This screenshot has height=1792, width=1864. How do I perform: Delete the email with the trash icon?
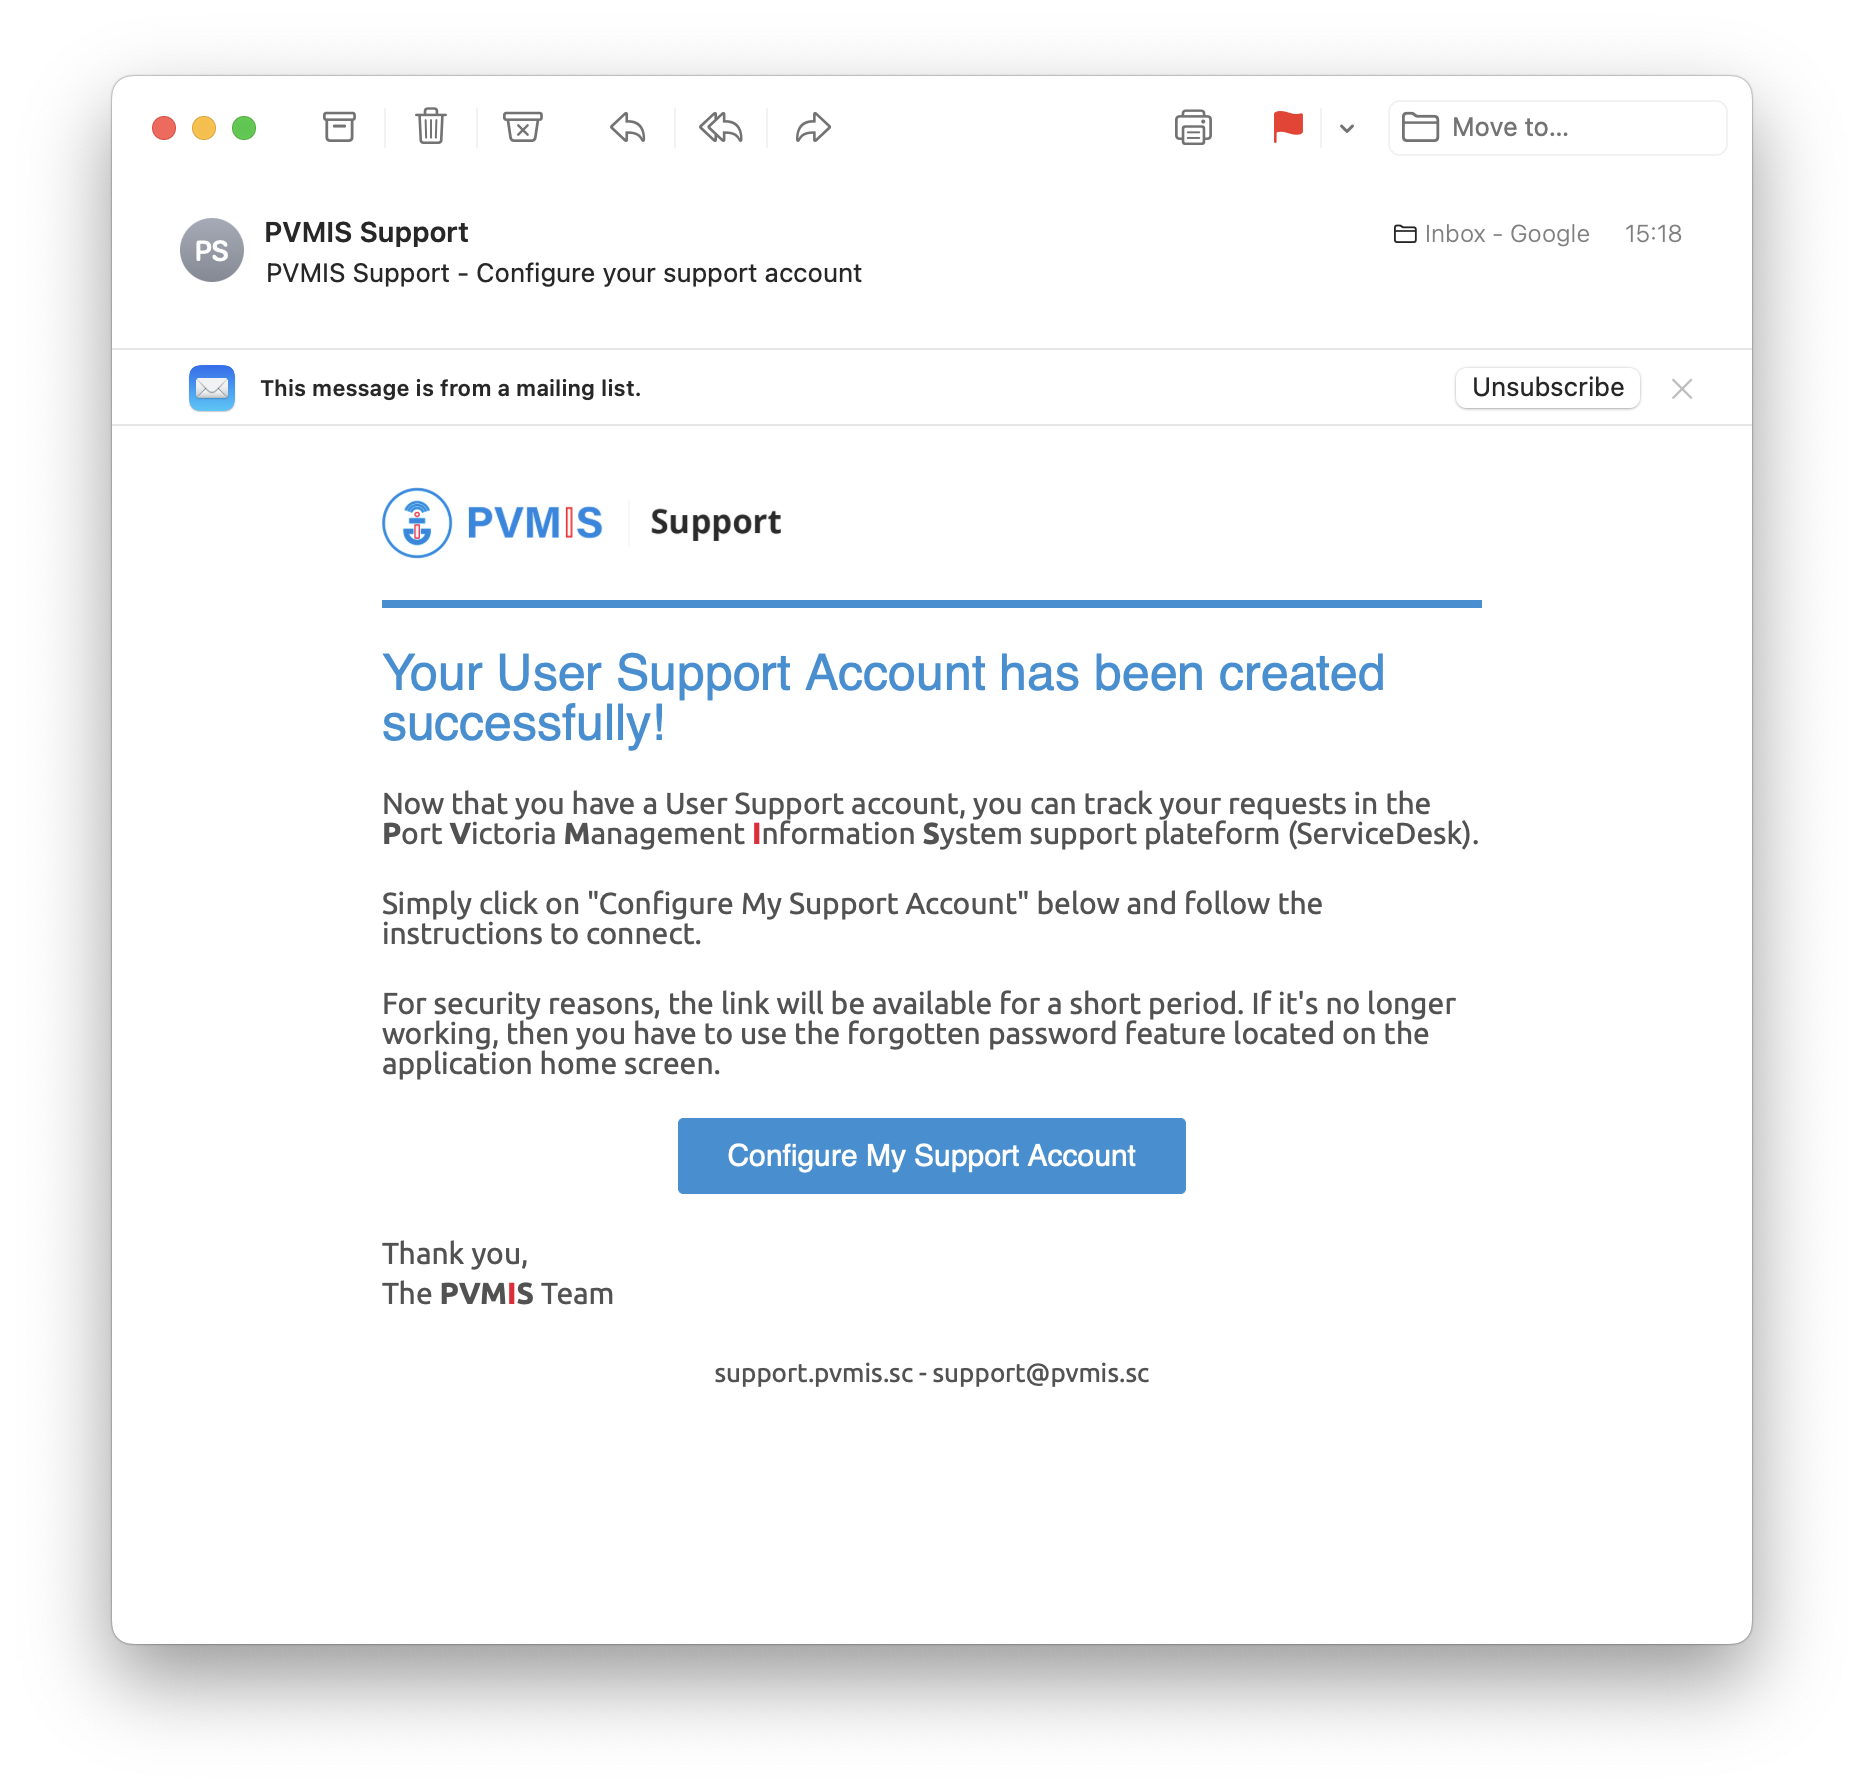(x=430, y=127)
